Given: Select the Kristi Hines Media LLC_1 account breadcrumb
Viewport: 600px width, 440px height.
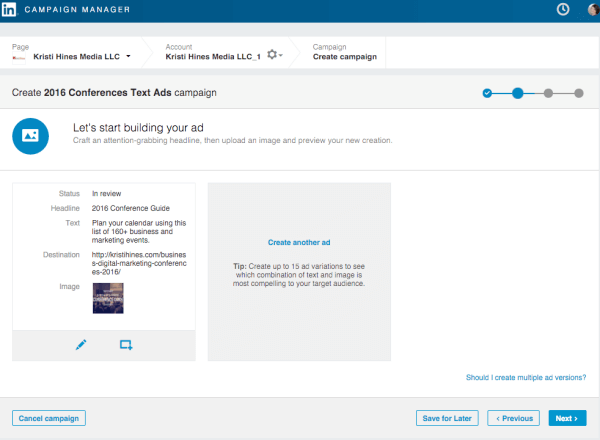Looking at the screenshot, I should pyautogui.click(x=213, y=57).
